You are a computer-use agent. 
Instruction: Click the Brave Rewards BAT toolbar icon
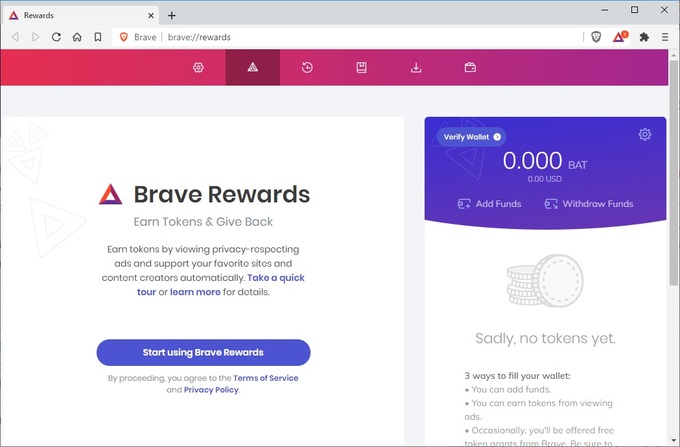point(620,37)
